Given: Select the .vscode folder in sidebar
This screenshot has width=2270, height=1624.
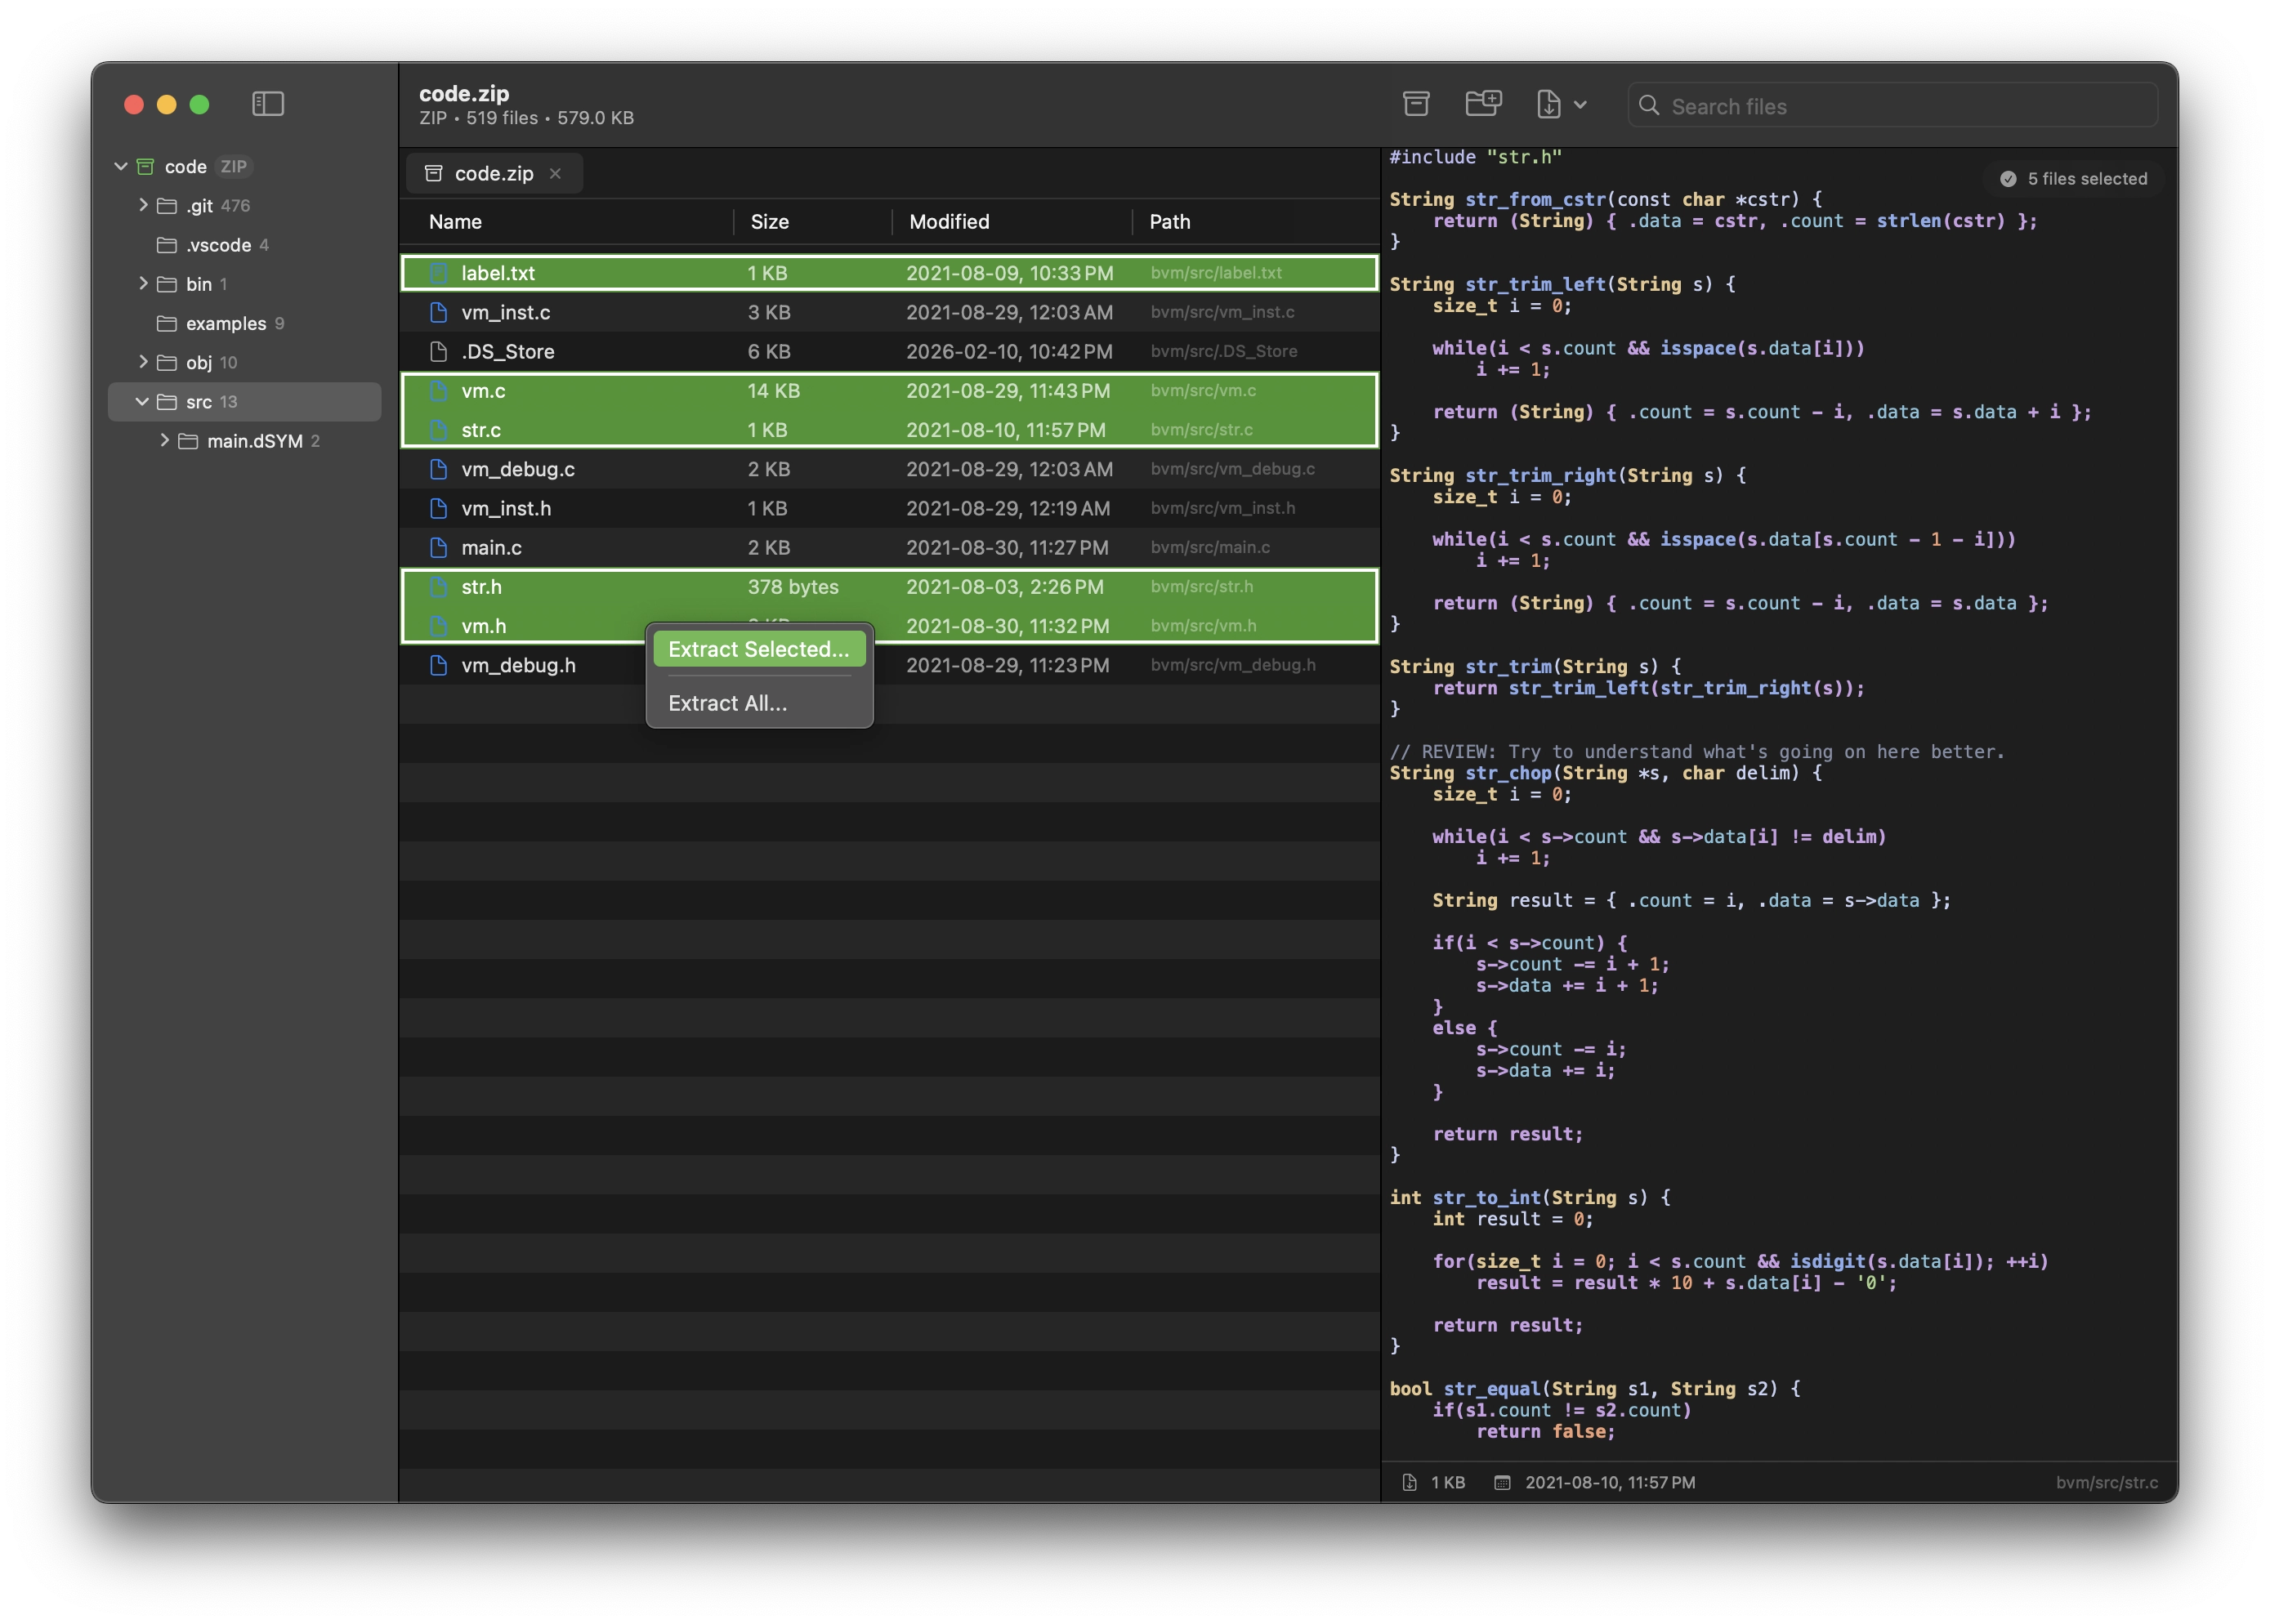Looking at the screenshot, I should click(245, 245).
